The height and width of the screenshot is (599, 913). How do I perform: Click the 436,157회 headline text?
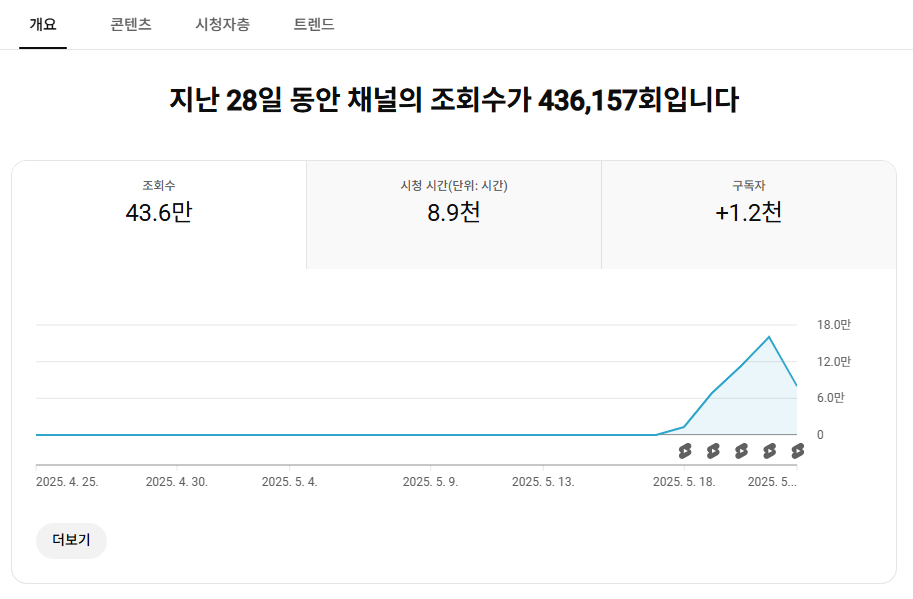click(x=600, y=100)
